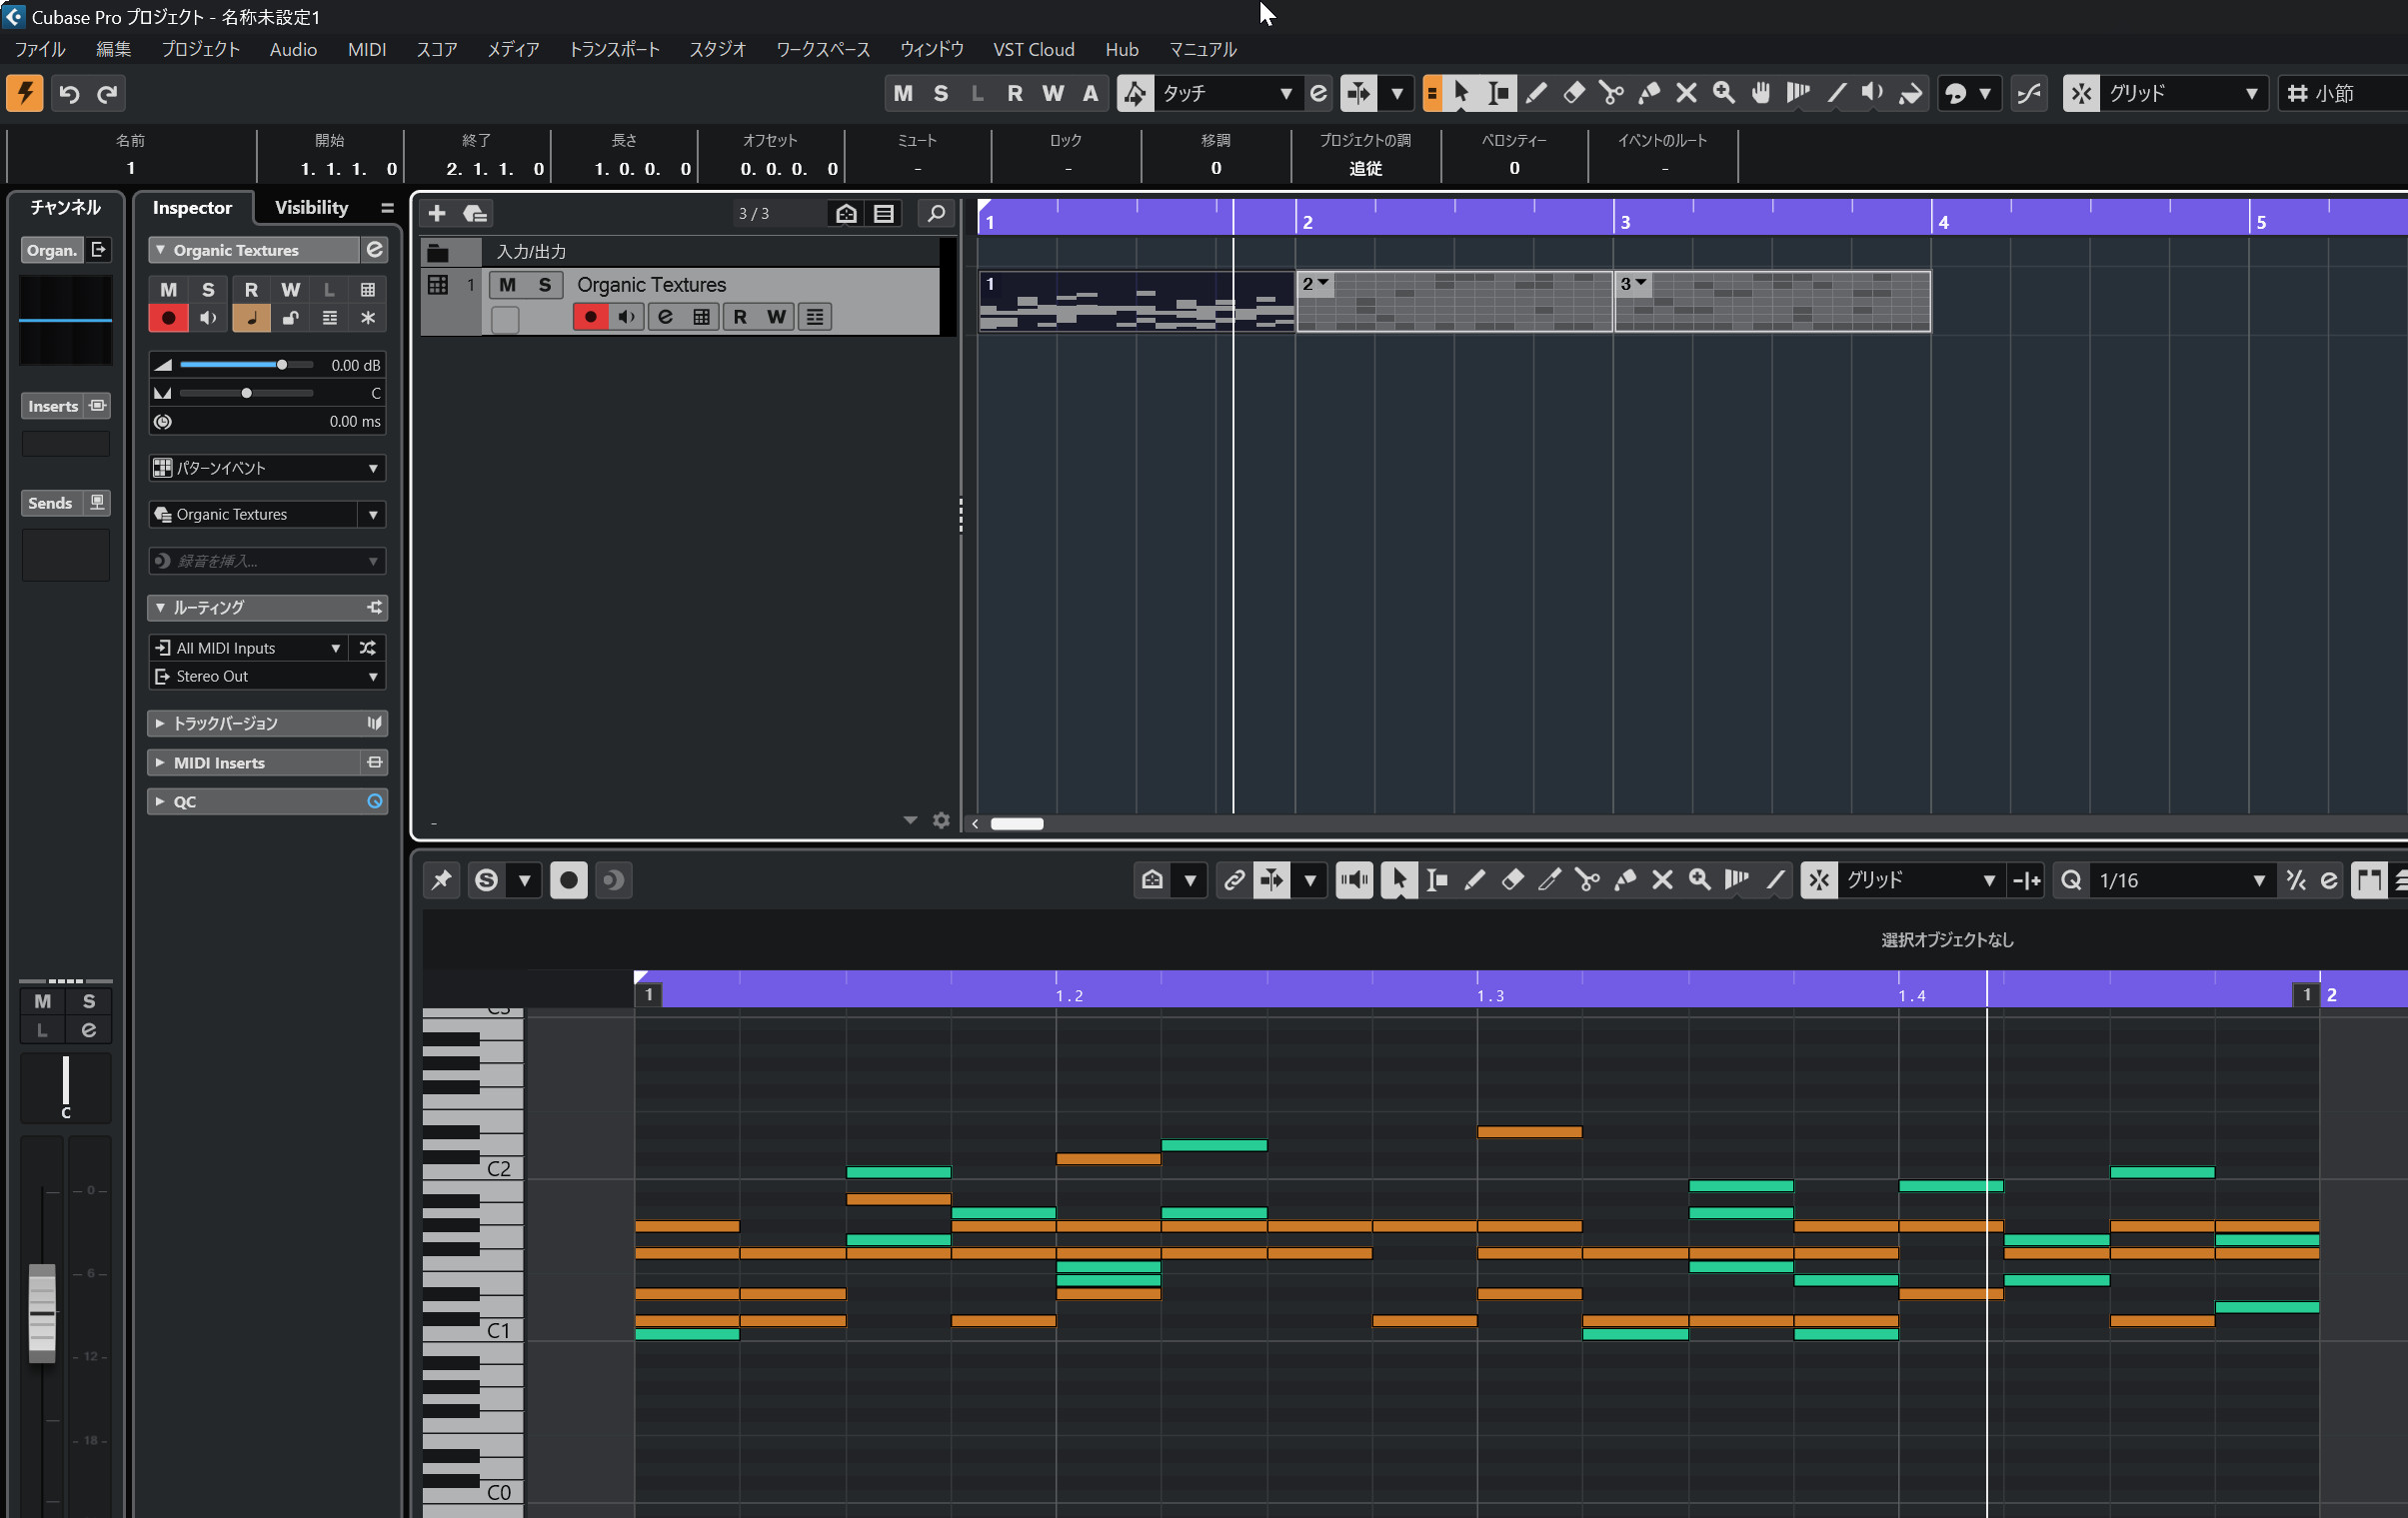Open the VST Cloud menu
This screenshot has height=1518, width=2408.
pyautogui.click(x=1033, y=49)
